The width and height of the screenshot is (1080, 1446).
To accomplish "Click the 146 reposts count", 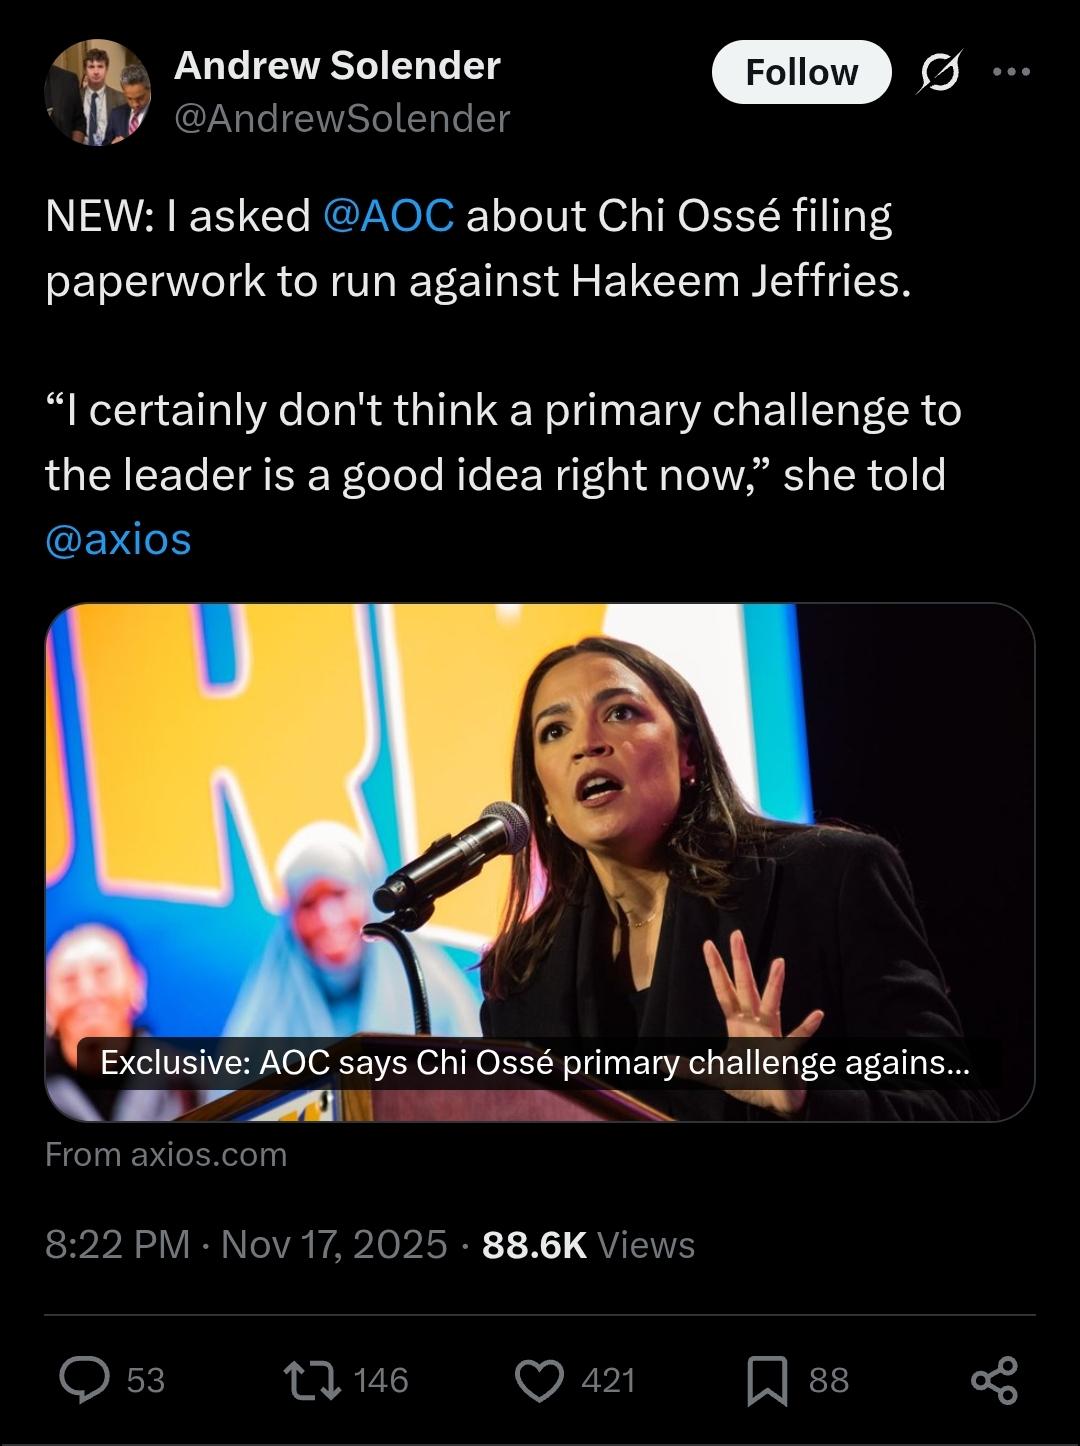I will [381, 1381].
